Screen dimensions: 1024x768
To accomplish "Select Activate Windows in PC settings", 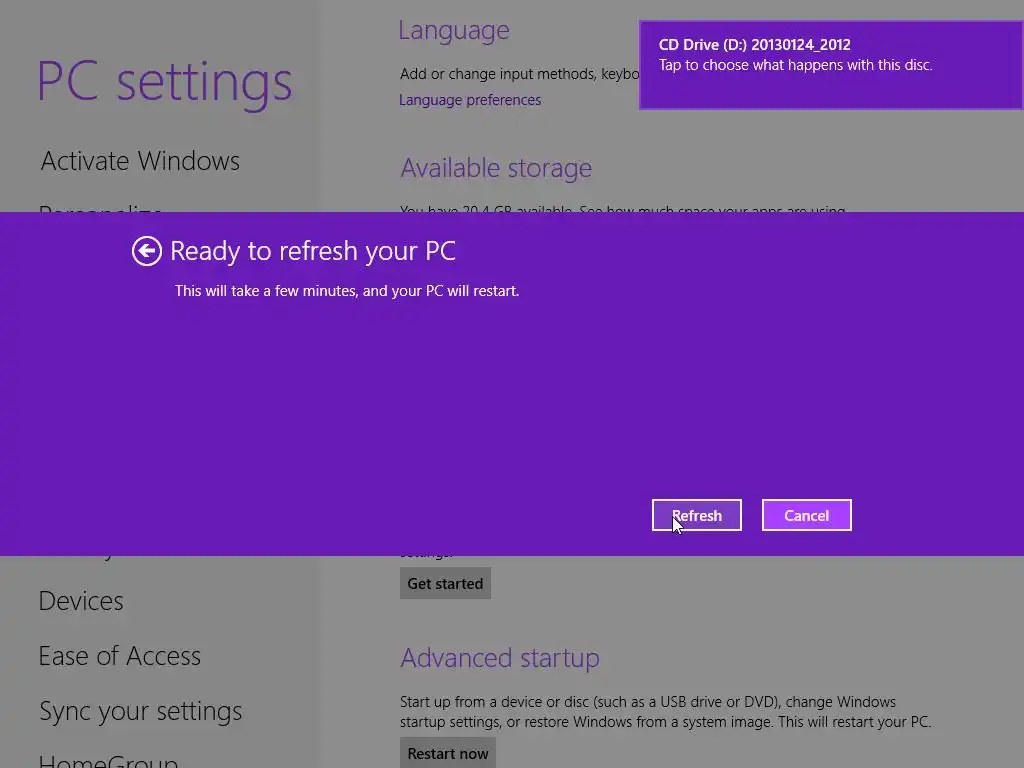I will (x=140, y=161).
